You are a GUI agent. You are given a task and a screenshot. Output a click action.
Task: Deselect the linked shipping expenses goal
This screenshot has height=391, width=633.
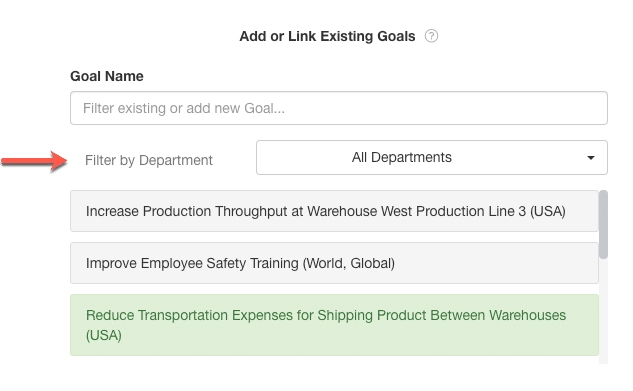point(334,325)
